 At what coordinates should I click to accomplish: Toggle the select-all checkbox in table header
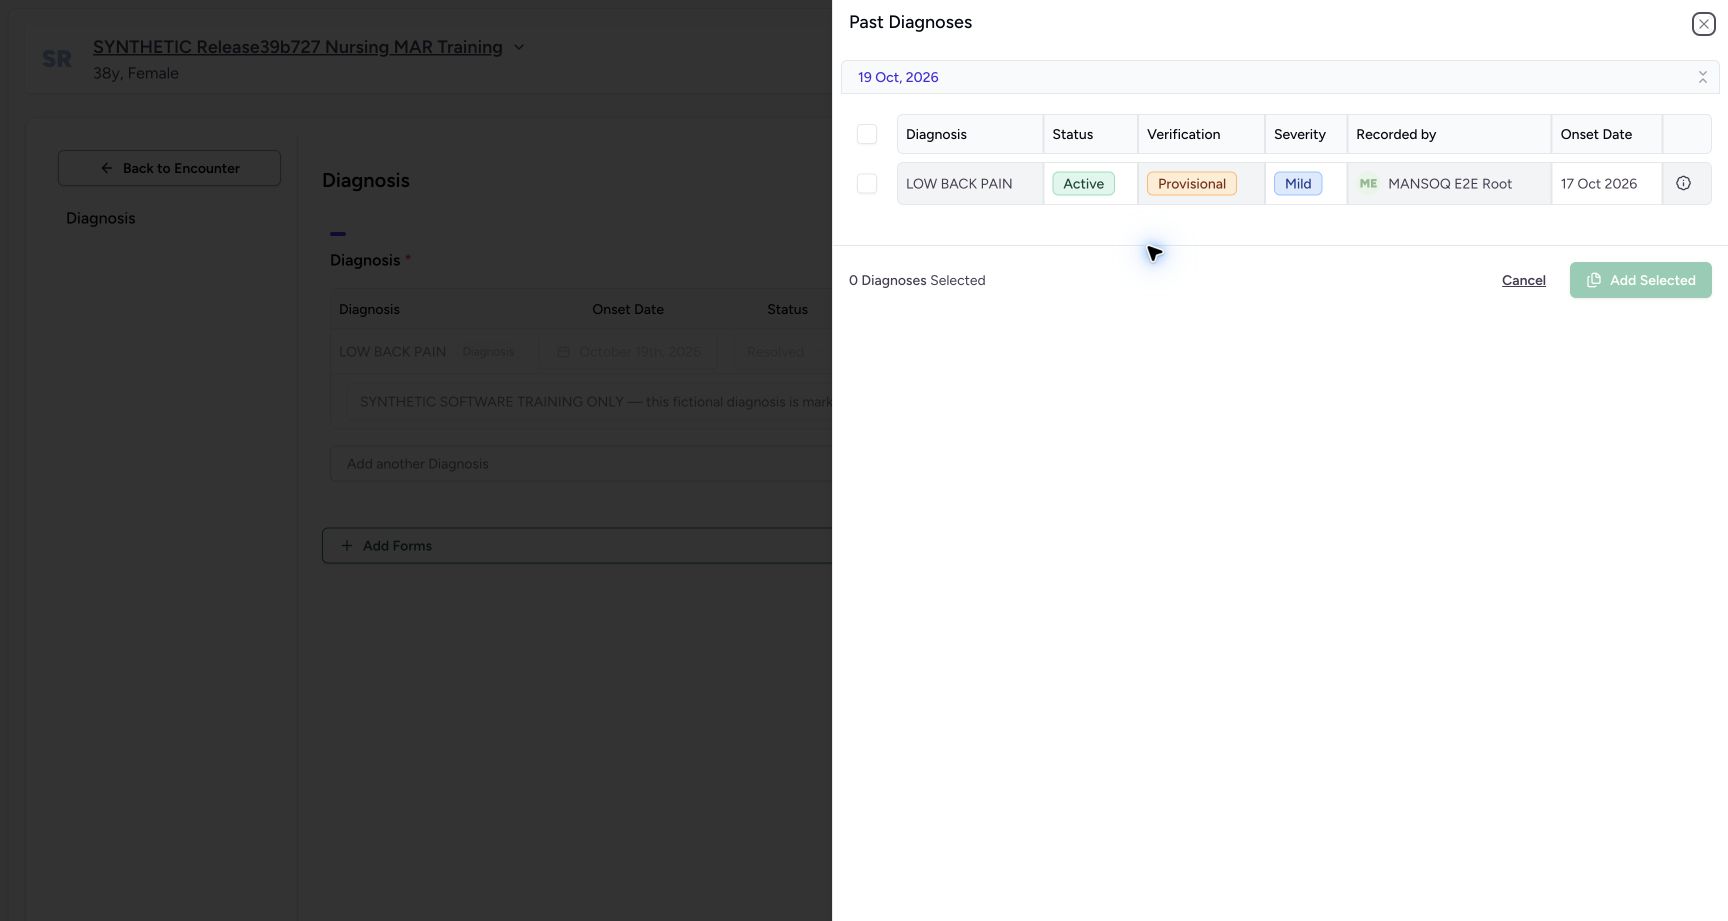[x=867, y=134]
